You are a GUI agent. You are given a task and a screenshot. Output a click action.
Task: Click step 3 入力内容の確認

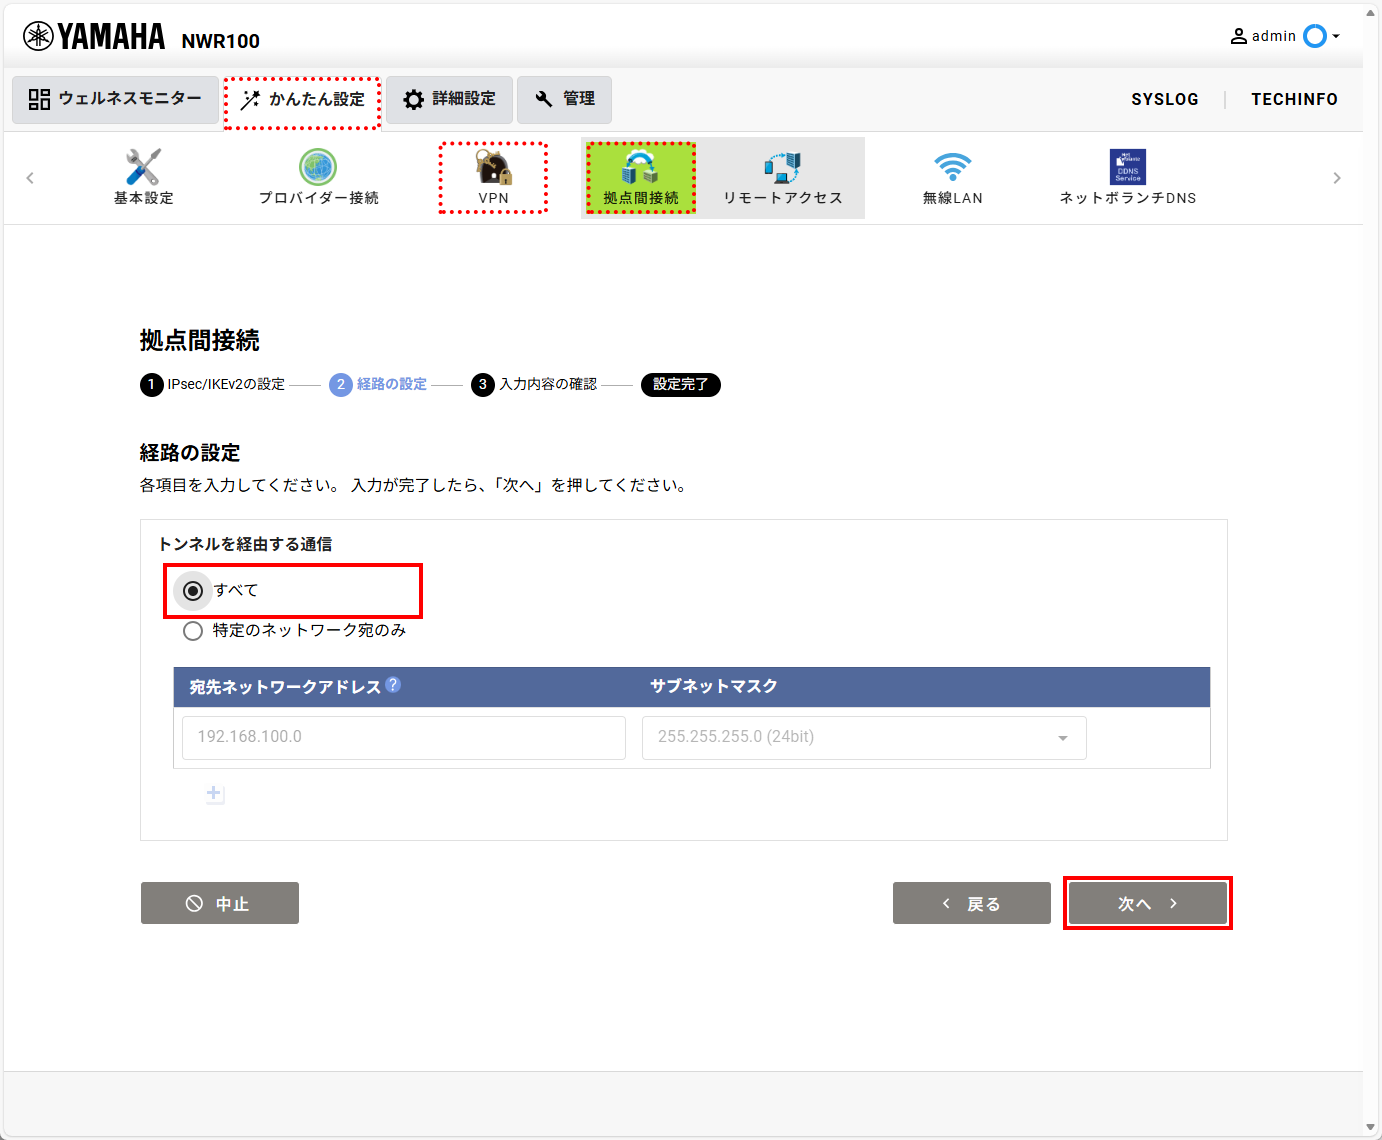pos(534,384)
